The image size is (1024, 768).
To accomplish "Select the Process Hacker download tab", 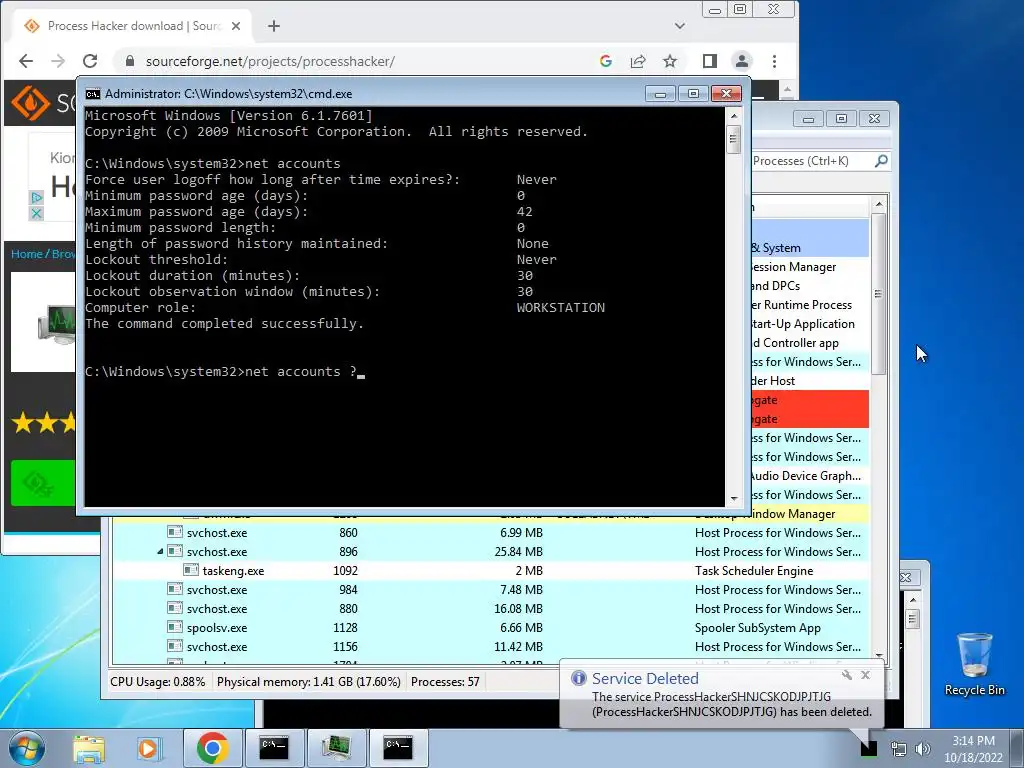I will [x=133, y=26].
